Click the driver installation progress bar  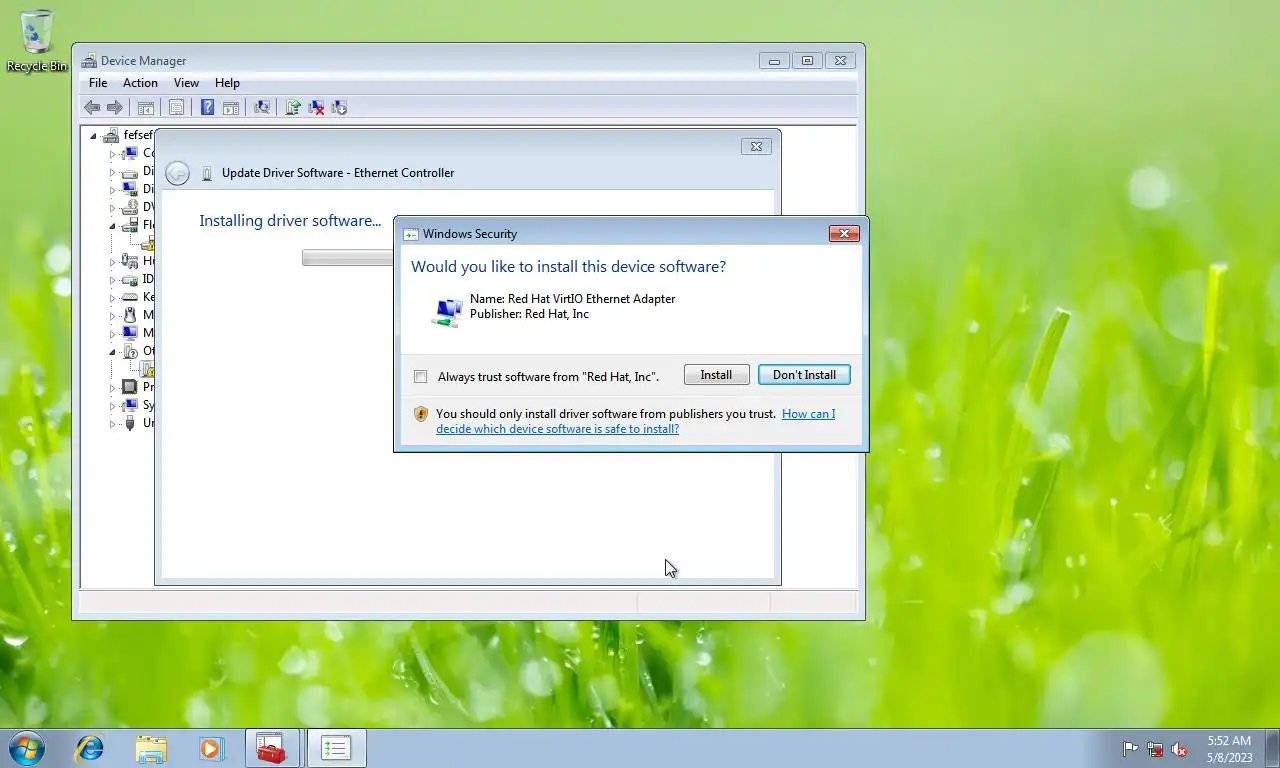point(348,258)
